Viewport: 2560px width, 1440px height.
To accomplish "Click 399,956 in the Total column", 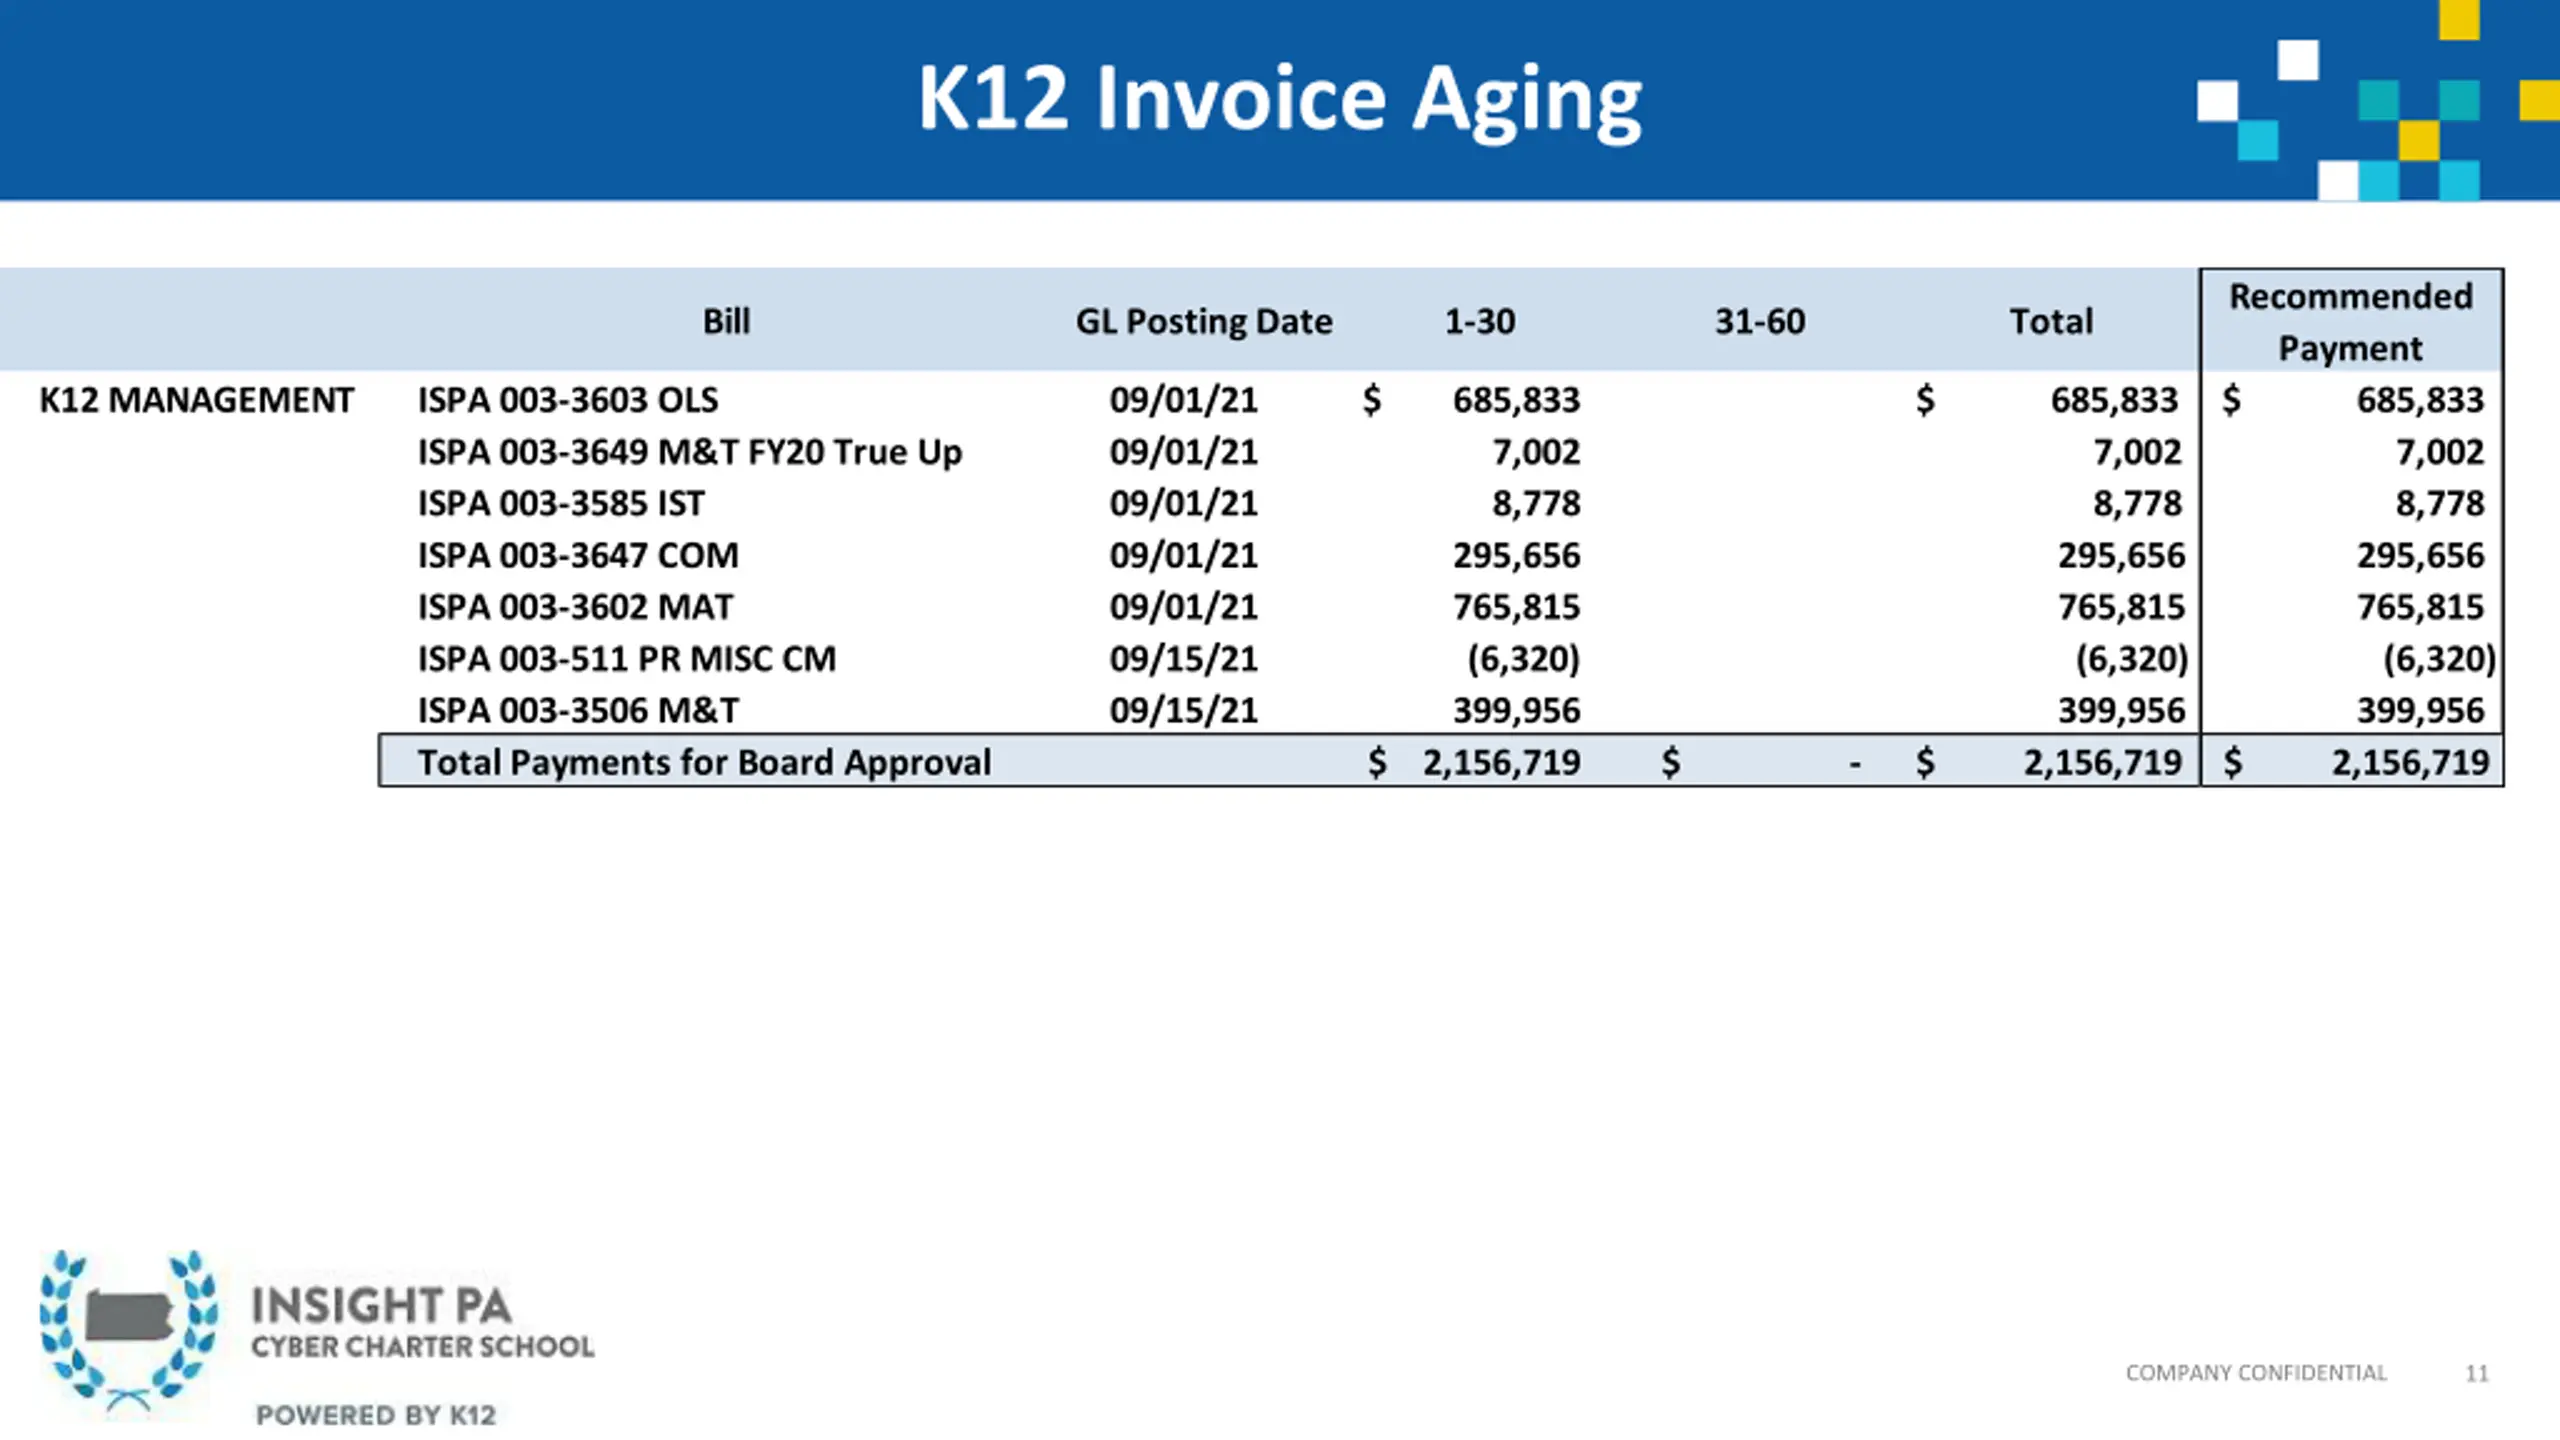I will pyautogui.click(x=2122, y=711).
